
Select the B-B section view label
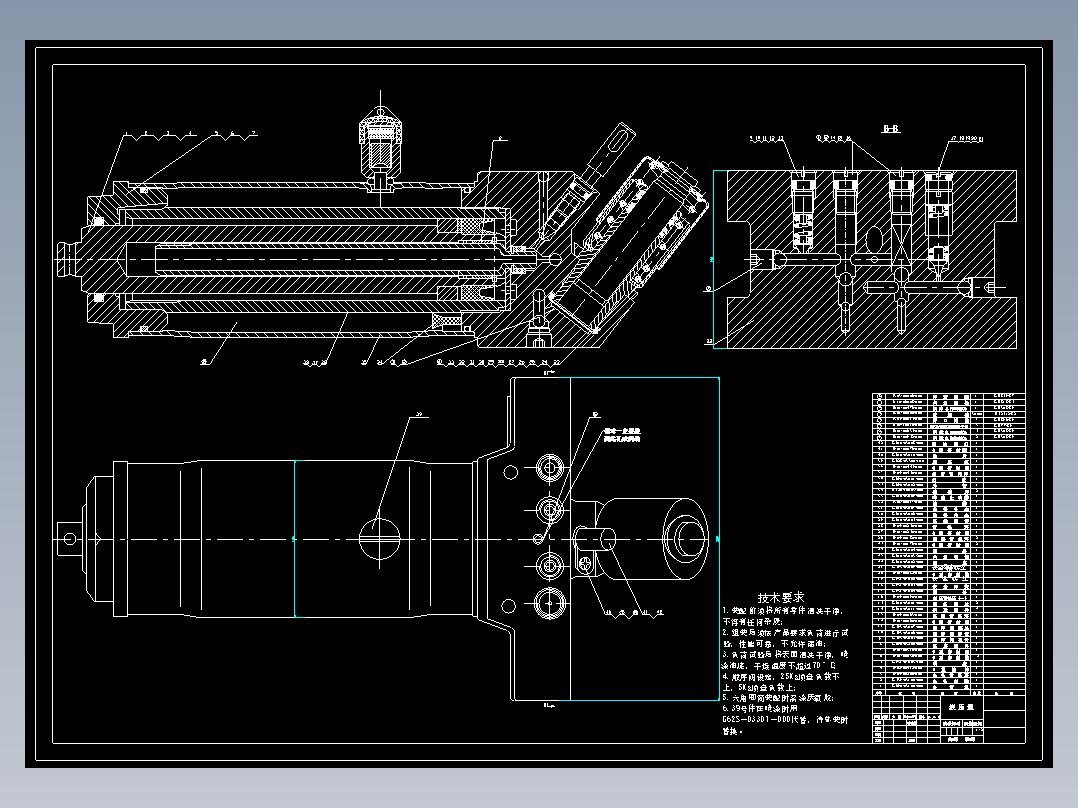point(890,129)
